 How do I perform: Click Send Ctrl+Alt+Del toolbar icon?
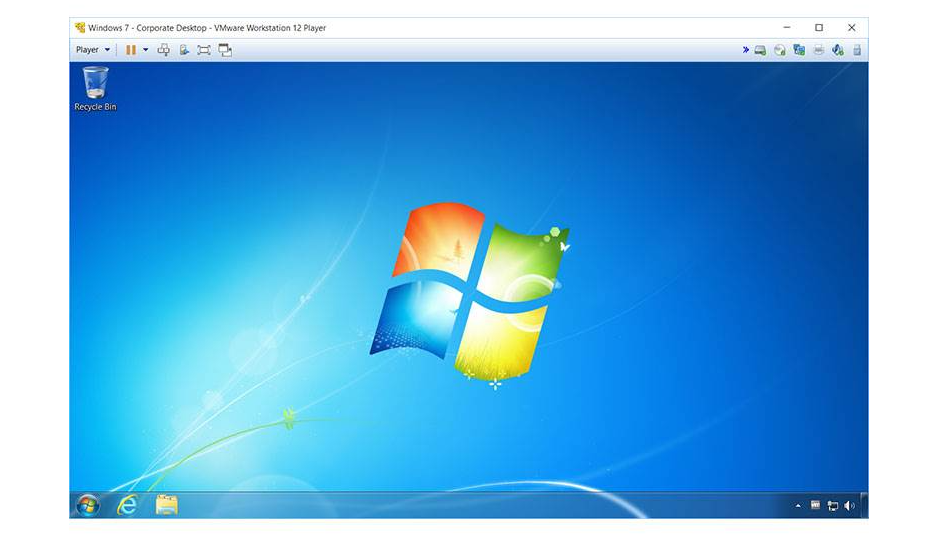click(164, 50)
